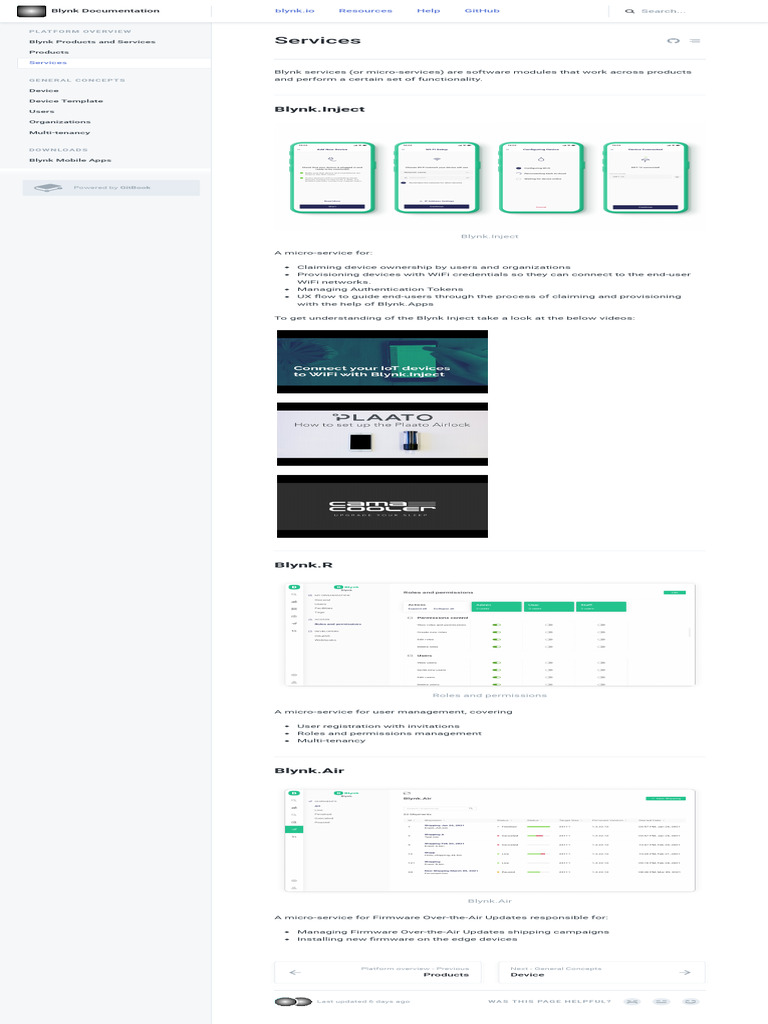Click 'Installing new firmware on the edge devices'
Viewport: 768px width, 1024px height.
point(407,939)
